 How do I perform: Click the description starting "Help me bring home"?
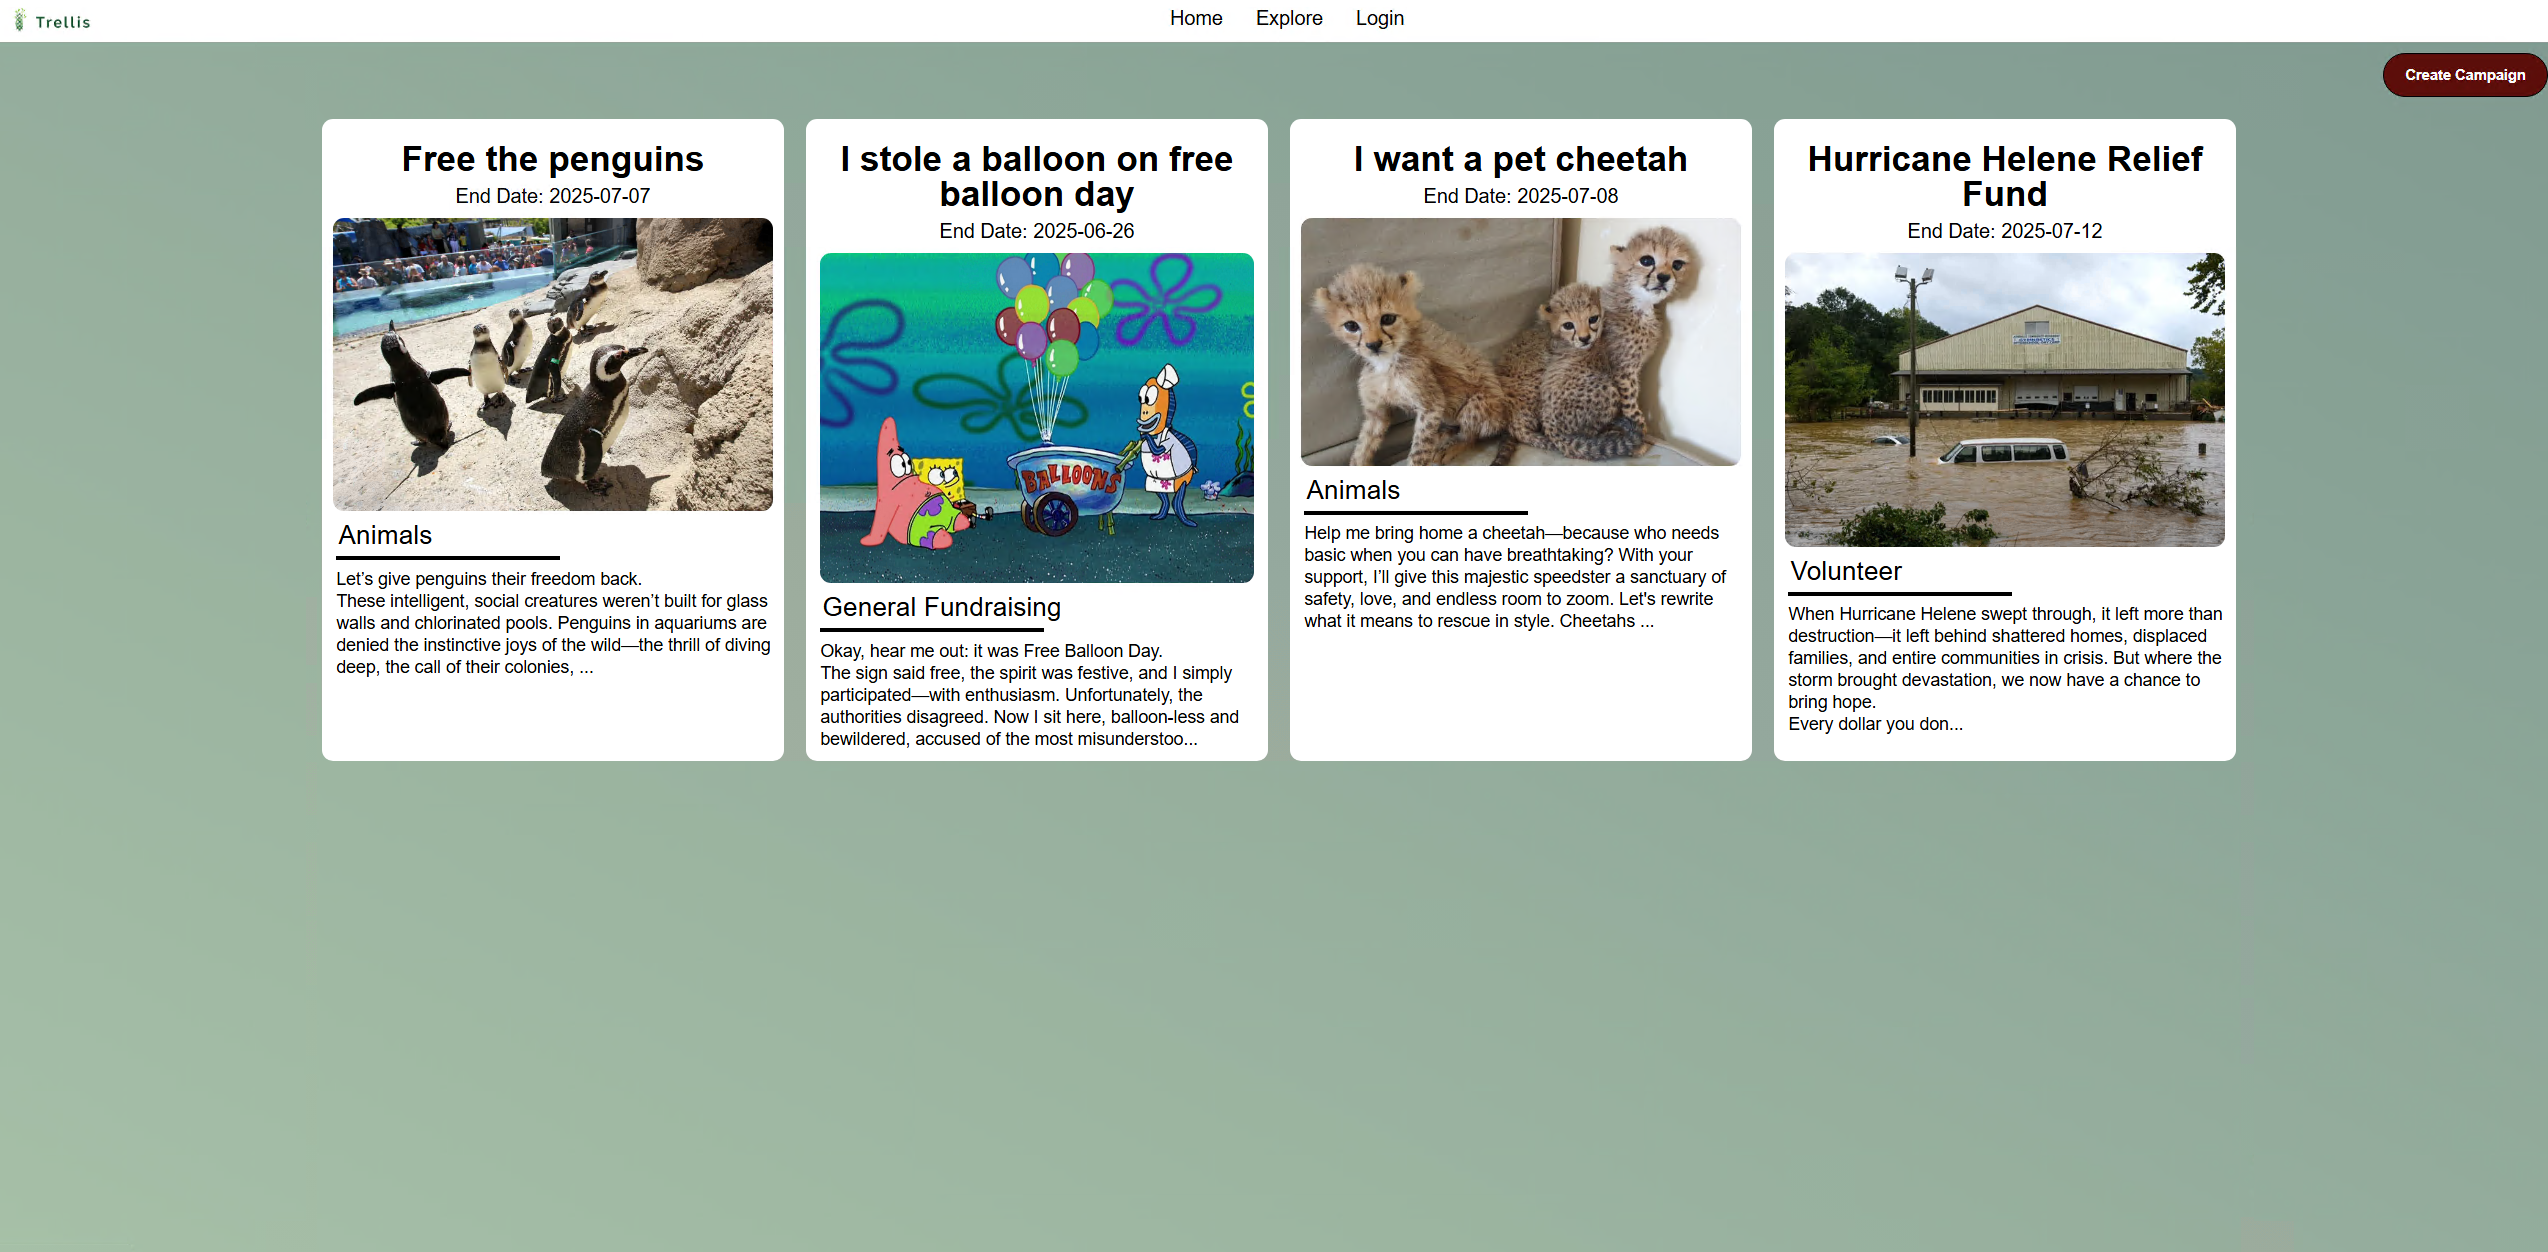1515,577
